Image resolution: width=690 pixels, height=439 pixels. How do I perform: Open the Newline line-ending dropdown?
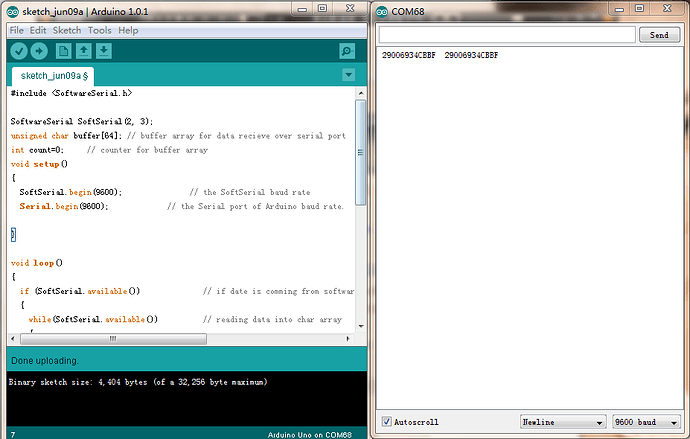563,422
